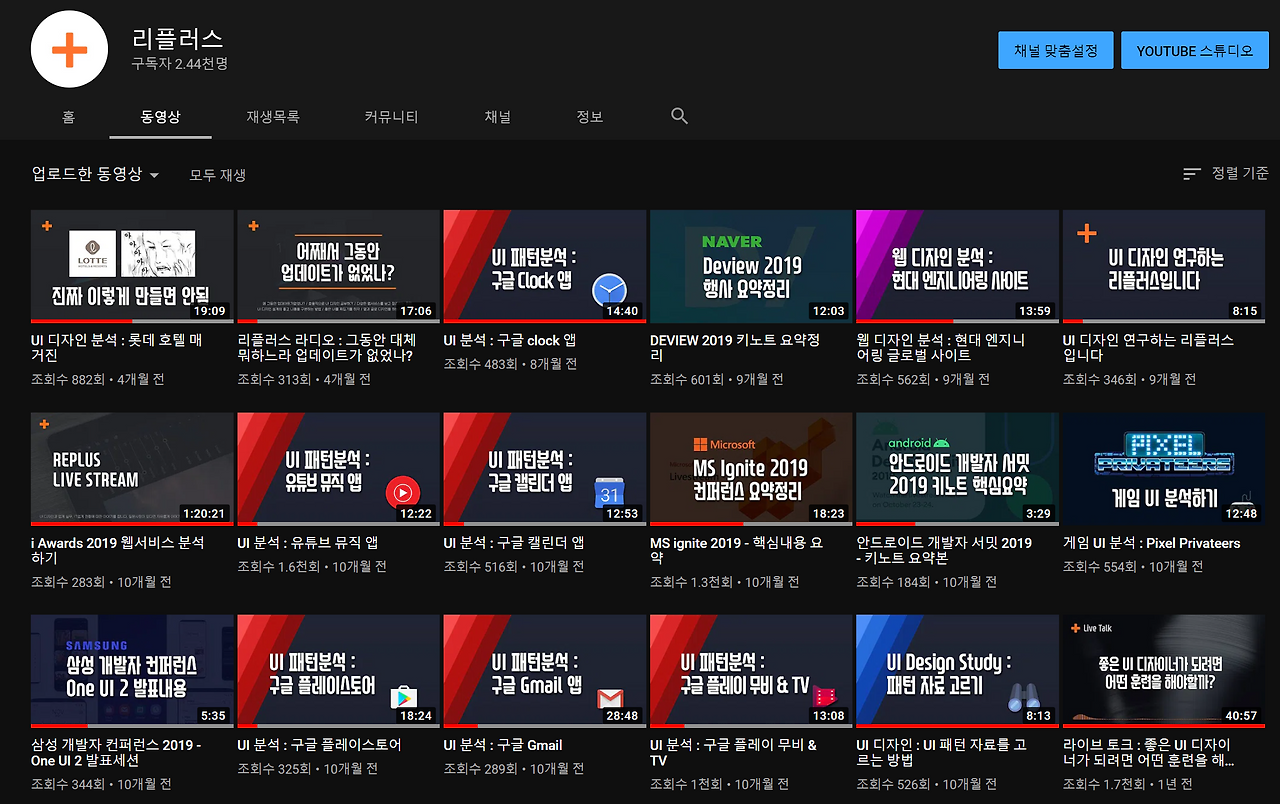1280x804 pixels.
Task: Open the MS Ignite 2019 thumbnail
Action: [x=751, y=469]
